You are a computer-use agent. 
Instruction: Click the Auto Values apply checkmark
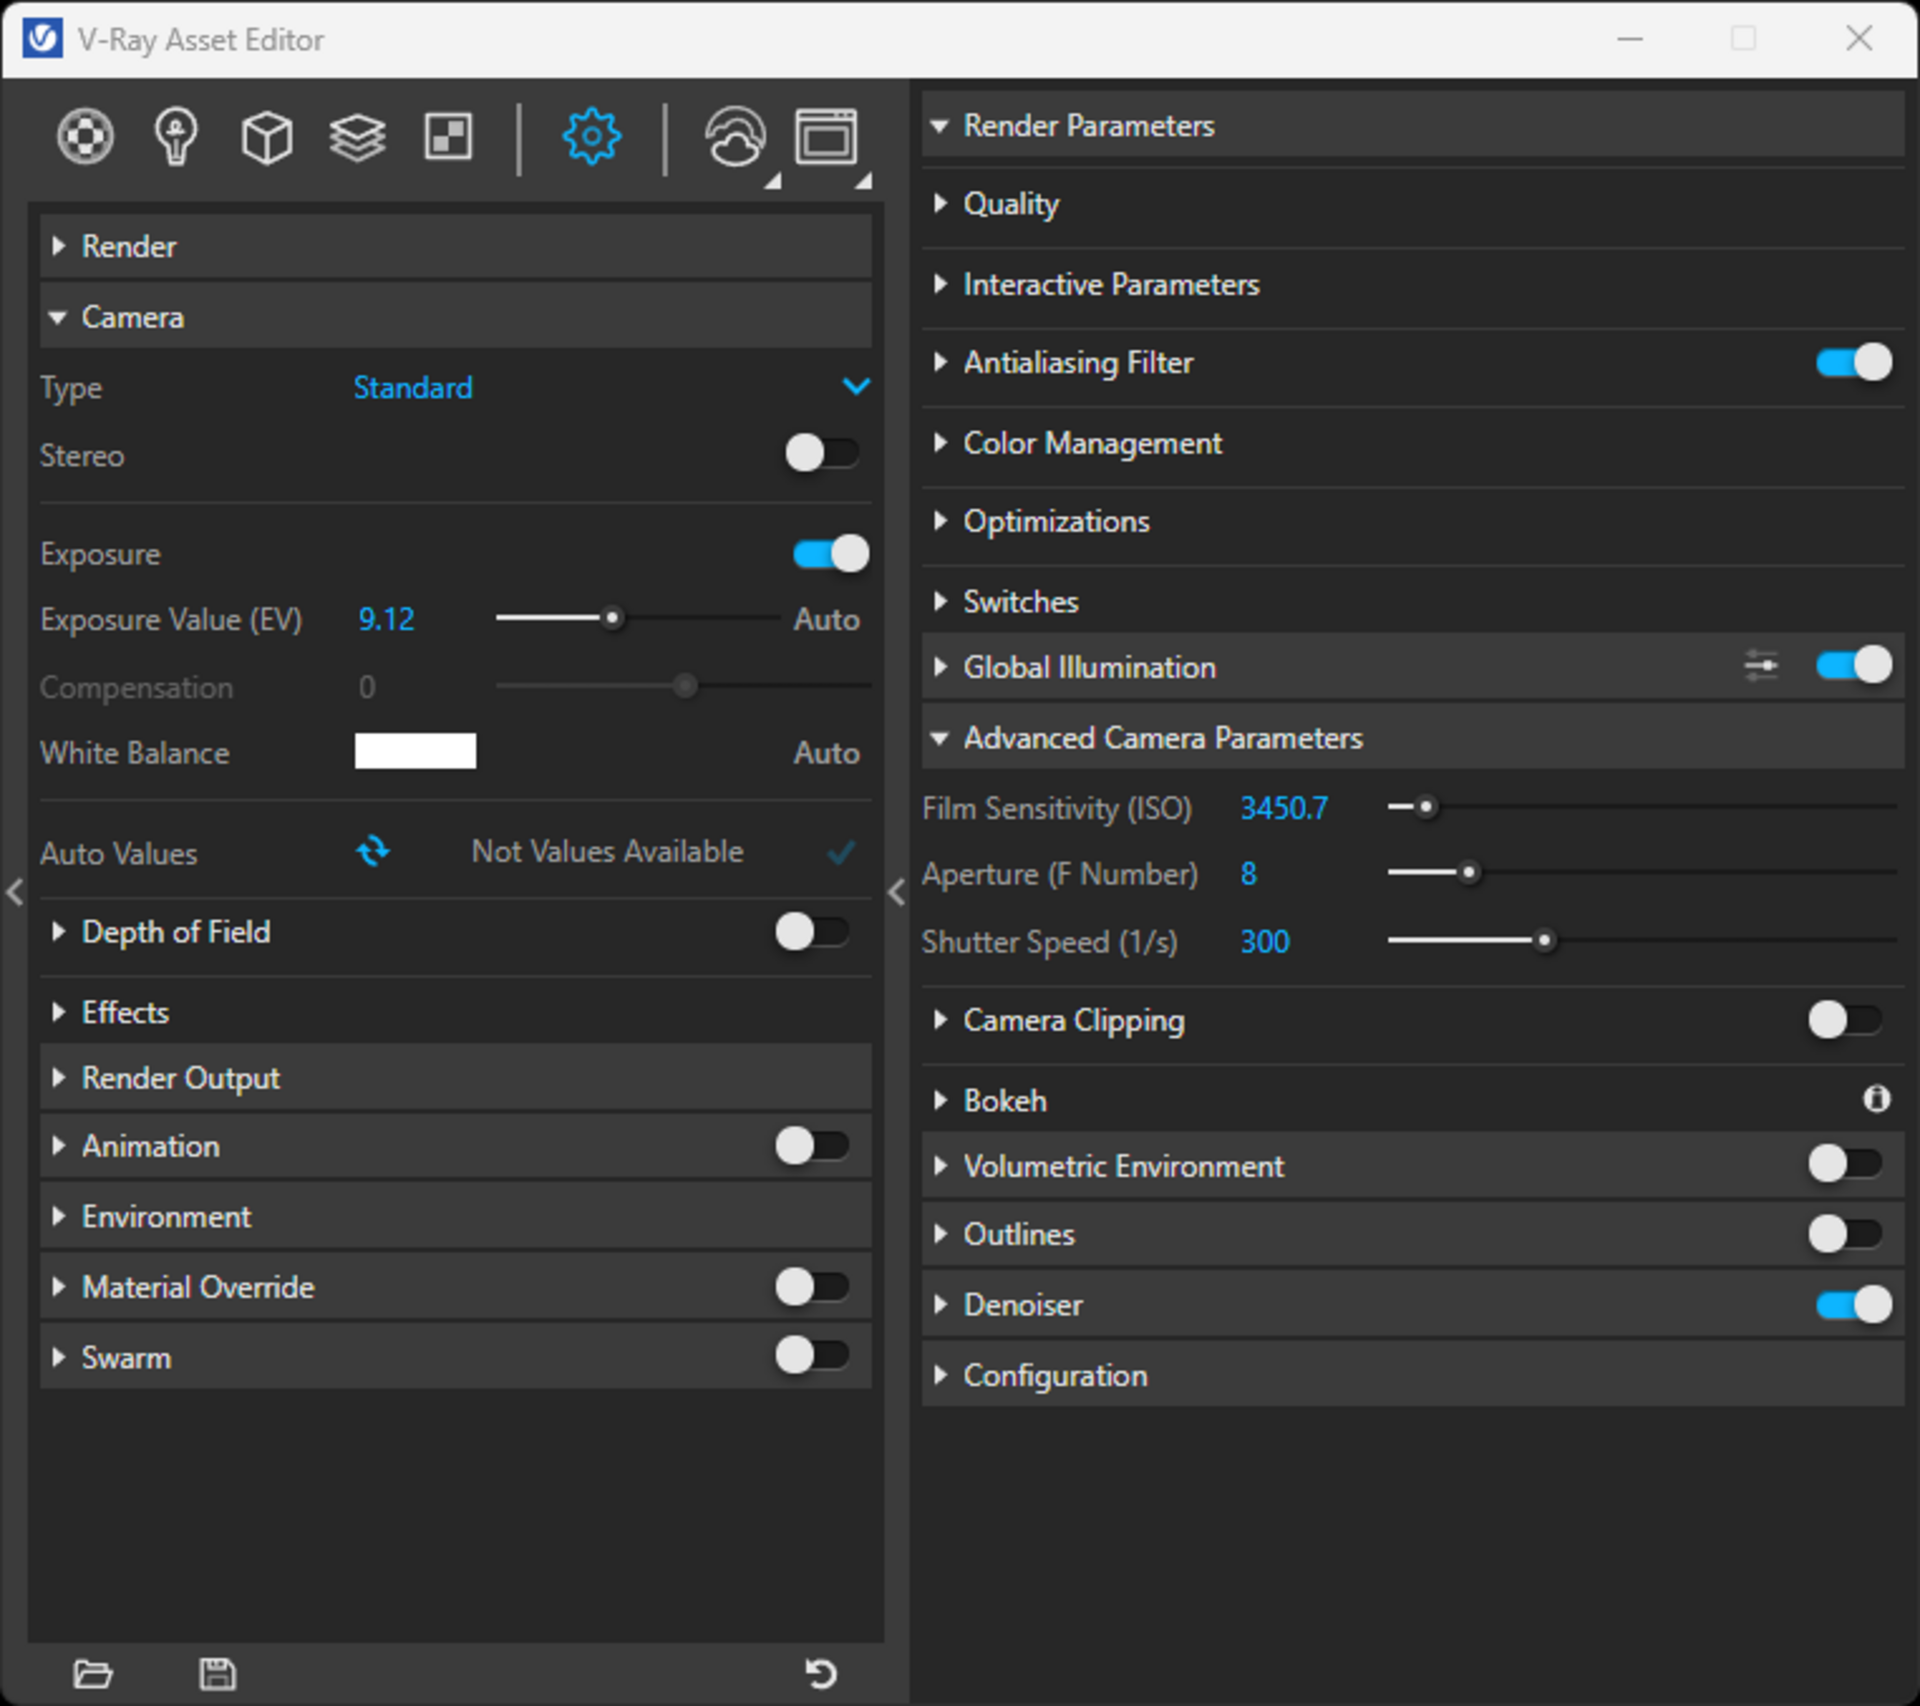click(x=842, y=852)
